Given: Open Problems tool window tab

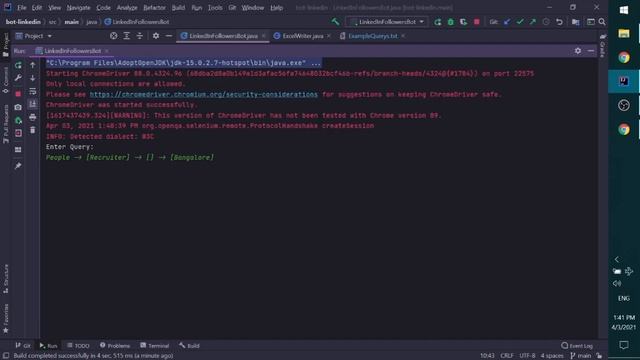Looking at the screenshot, I should pyautogui.click(x=115, y=345).
